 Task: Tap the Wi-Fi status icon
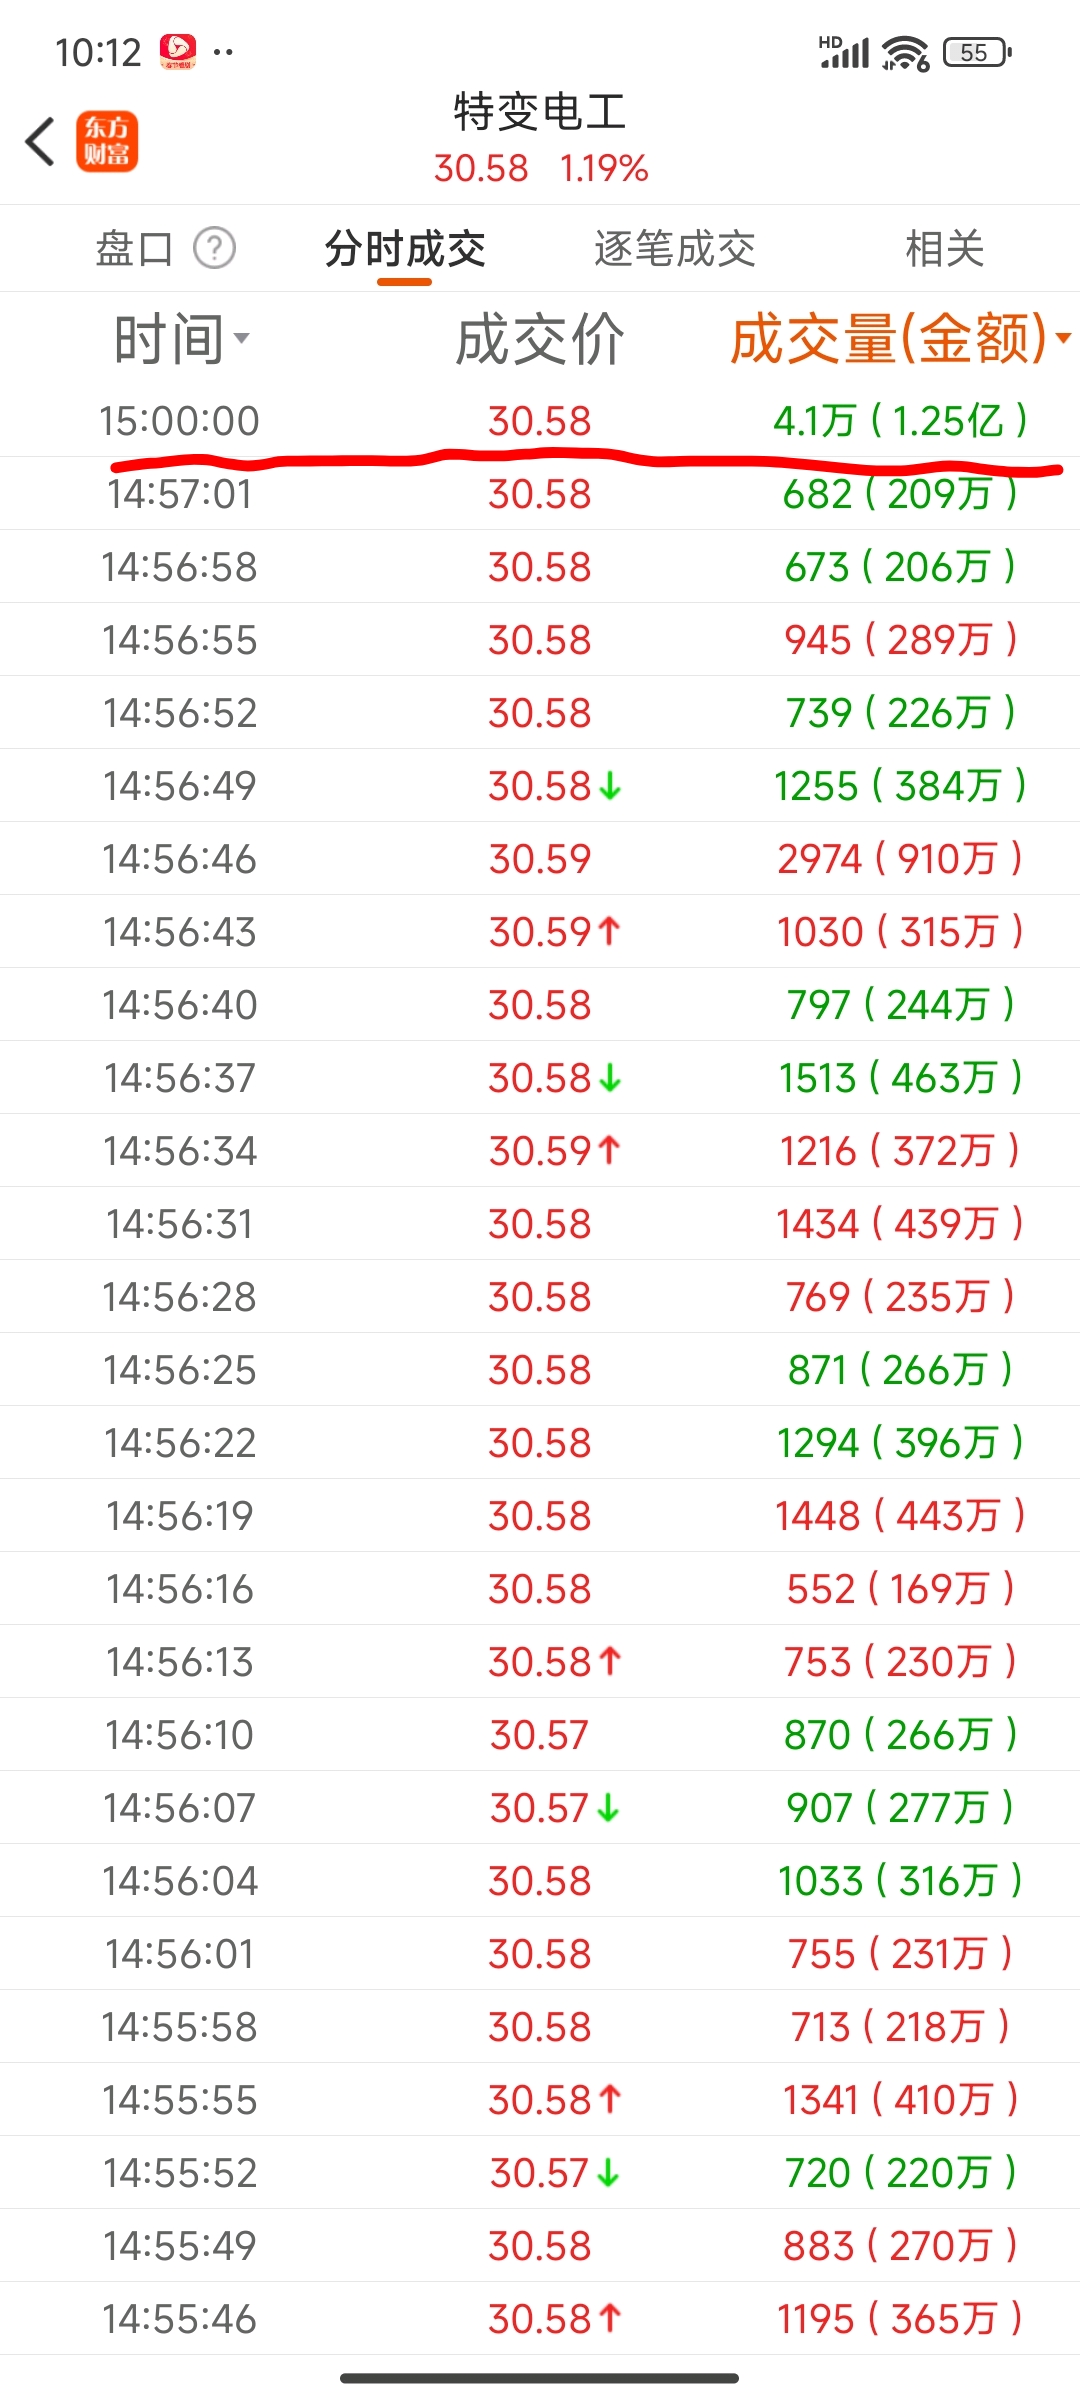905,52
